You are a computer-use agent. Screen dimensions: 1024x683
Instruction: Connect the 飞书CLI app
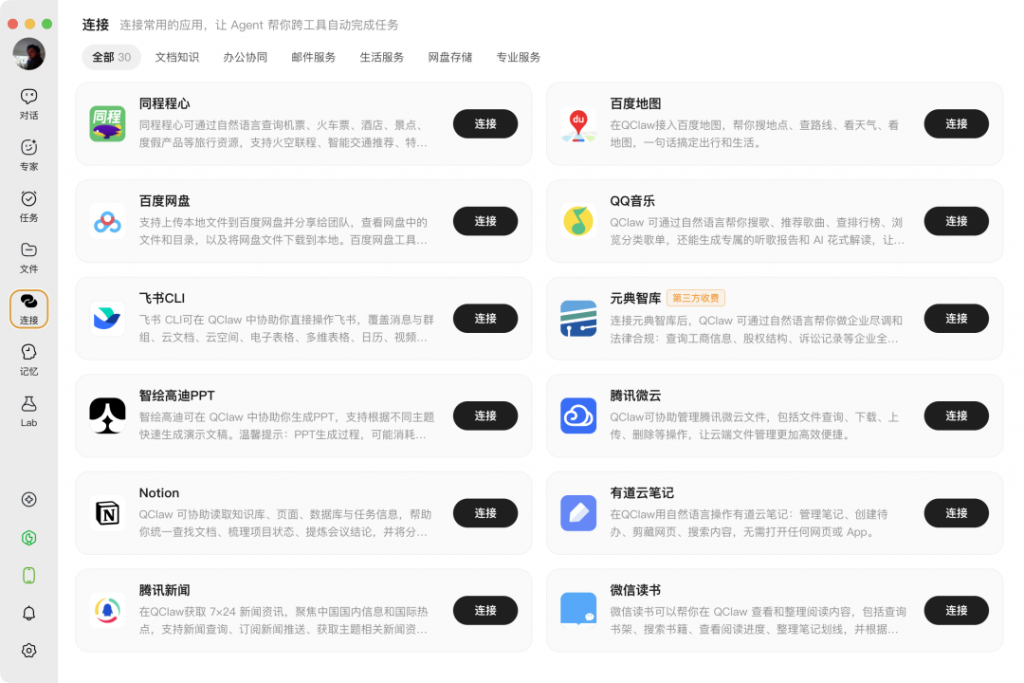(485, 318)
